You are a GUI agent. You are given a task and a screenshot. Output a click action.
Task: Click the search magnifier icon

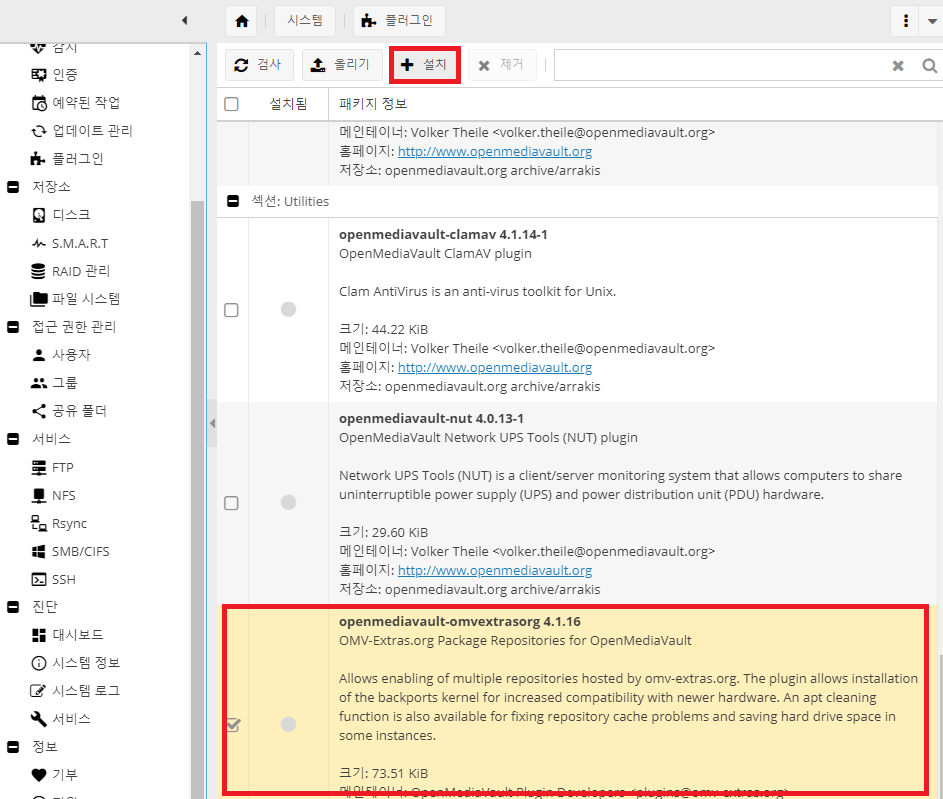click(x=929, y=66)
